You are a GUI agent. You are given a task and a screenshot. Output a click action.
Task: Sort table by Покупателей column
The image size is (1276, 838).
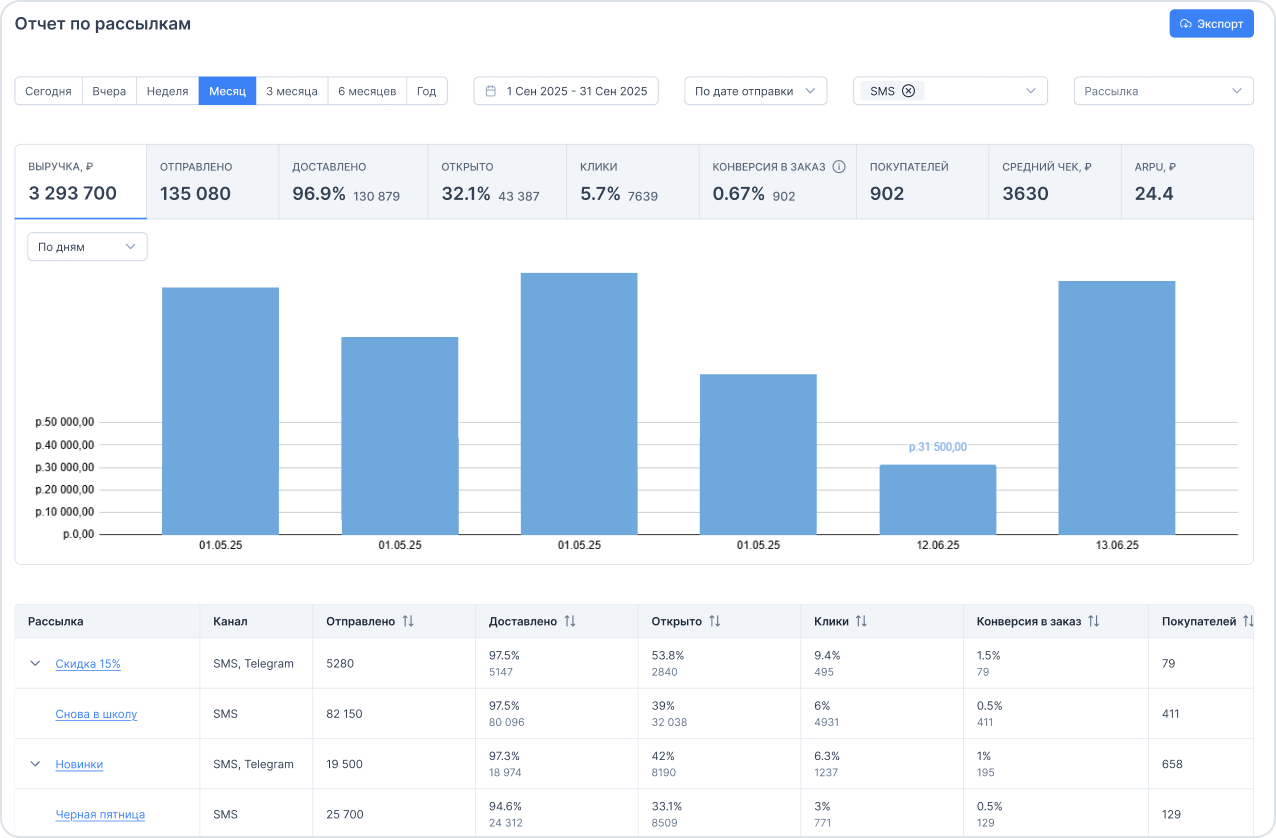tap(1247, 621)
